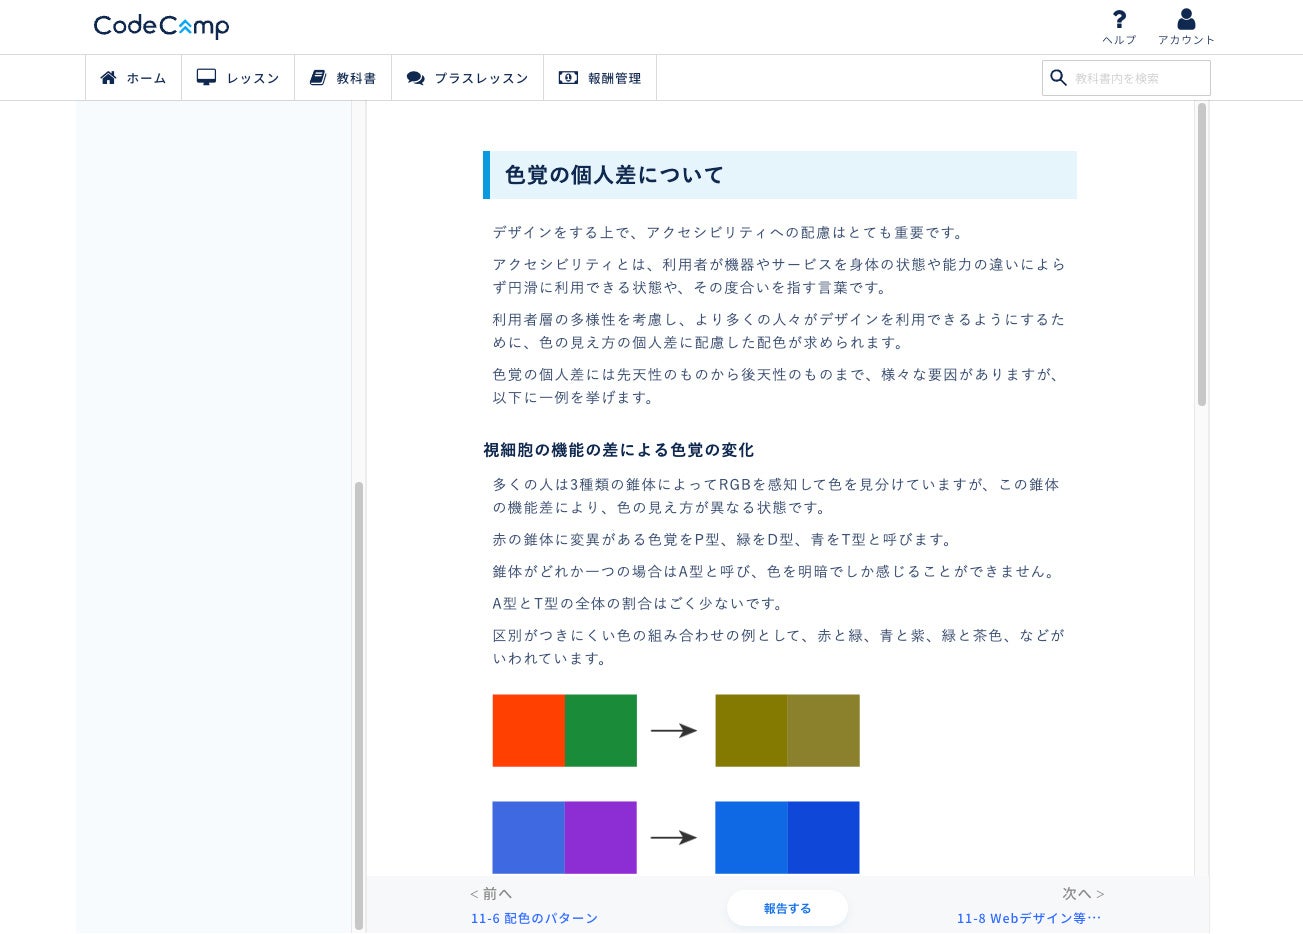Click the dark olive color block

coord(751,730)
